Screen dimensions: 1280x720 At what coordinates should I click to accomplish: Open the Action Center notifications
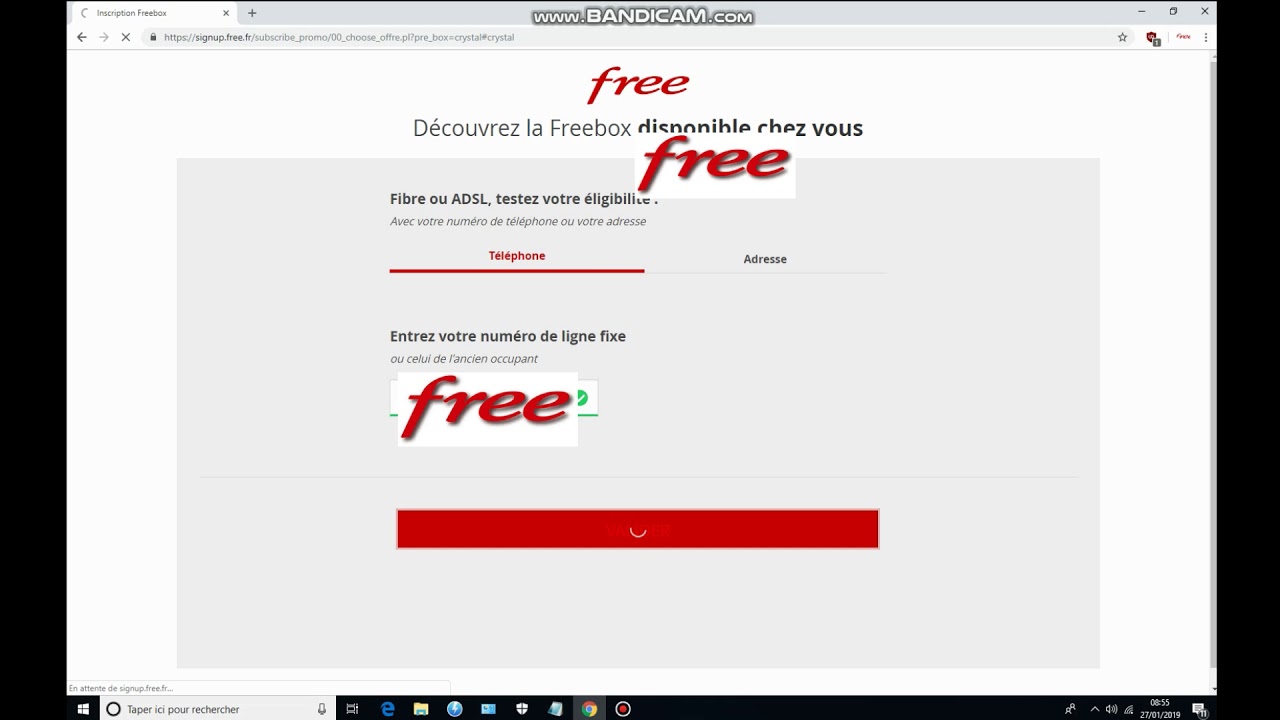[1198, 709]
